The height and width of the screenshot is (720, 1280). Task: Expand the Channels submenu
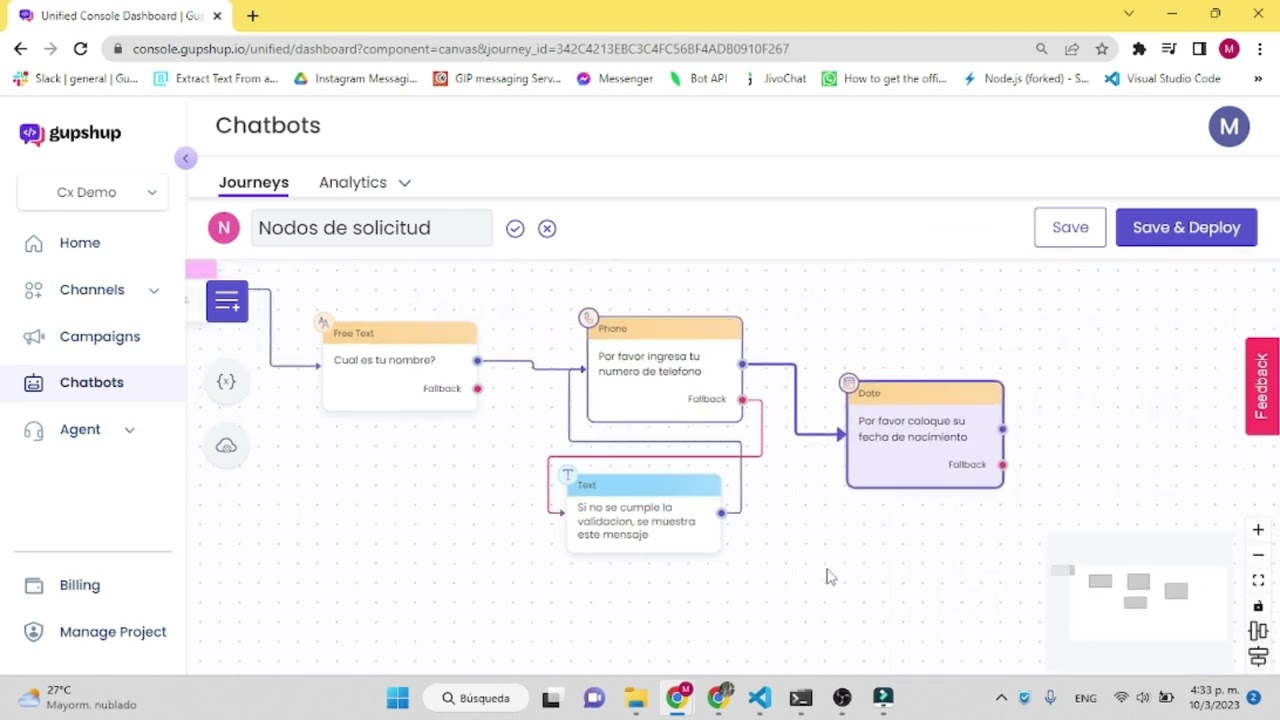pos(154,290)
